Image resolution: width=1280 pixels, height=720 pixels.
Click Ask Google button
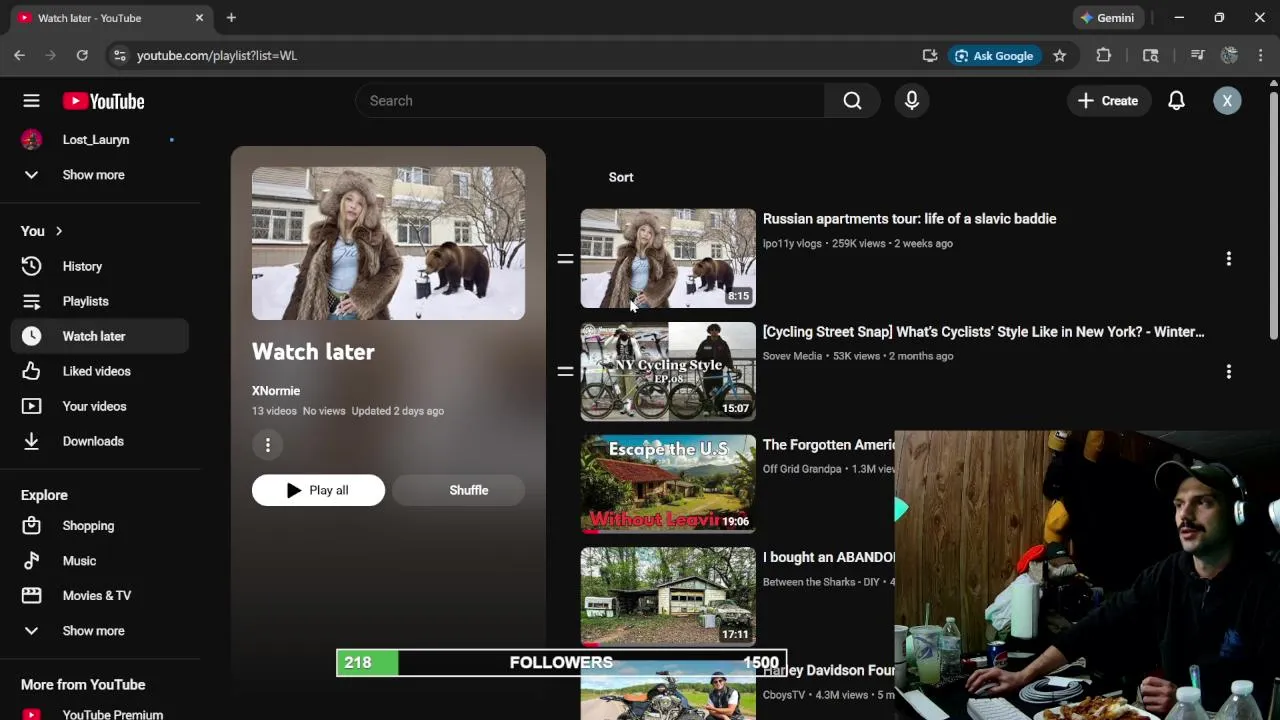994,56
